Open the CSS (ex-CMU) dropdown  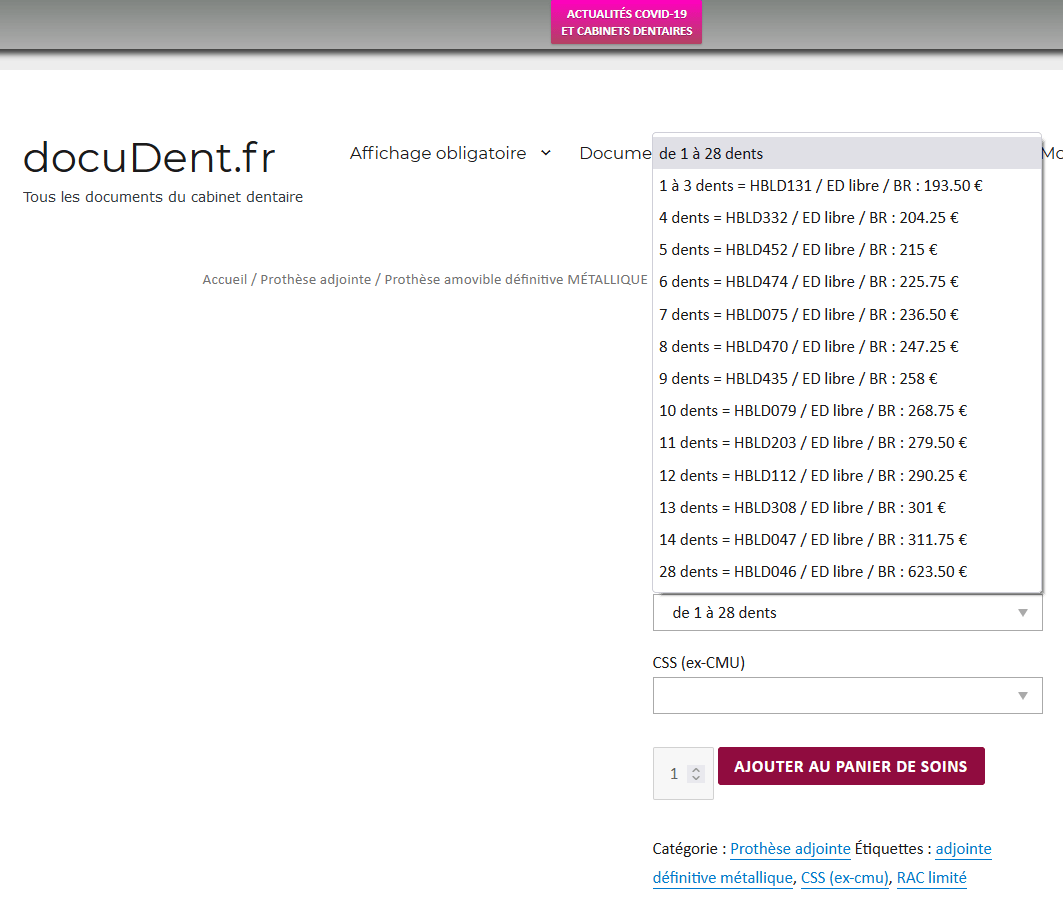[x=847, y=695]
